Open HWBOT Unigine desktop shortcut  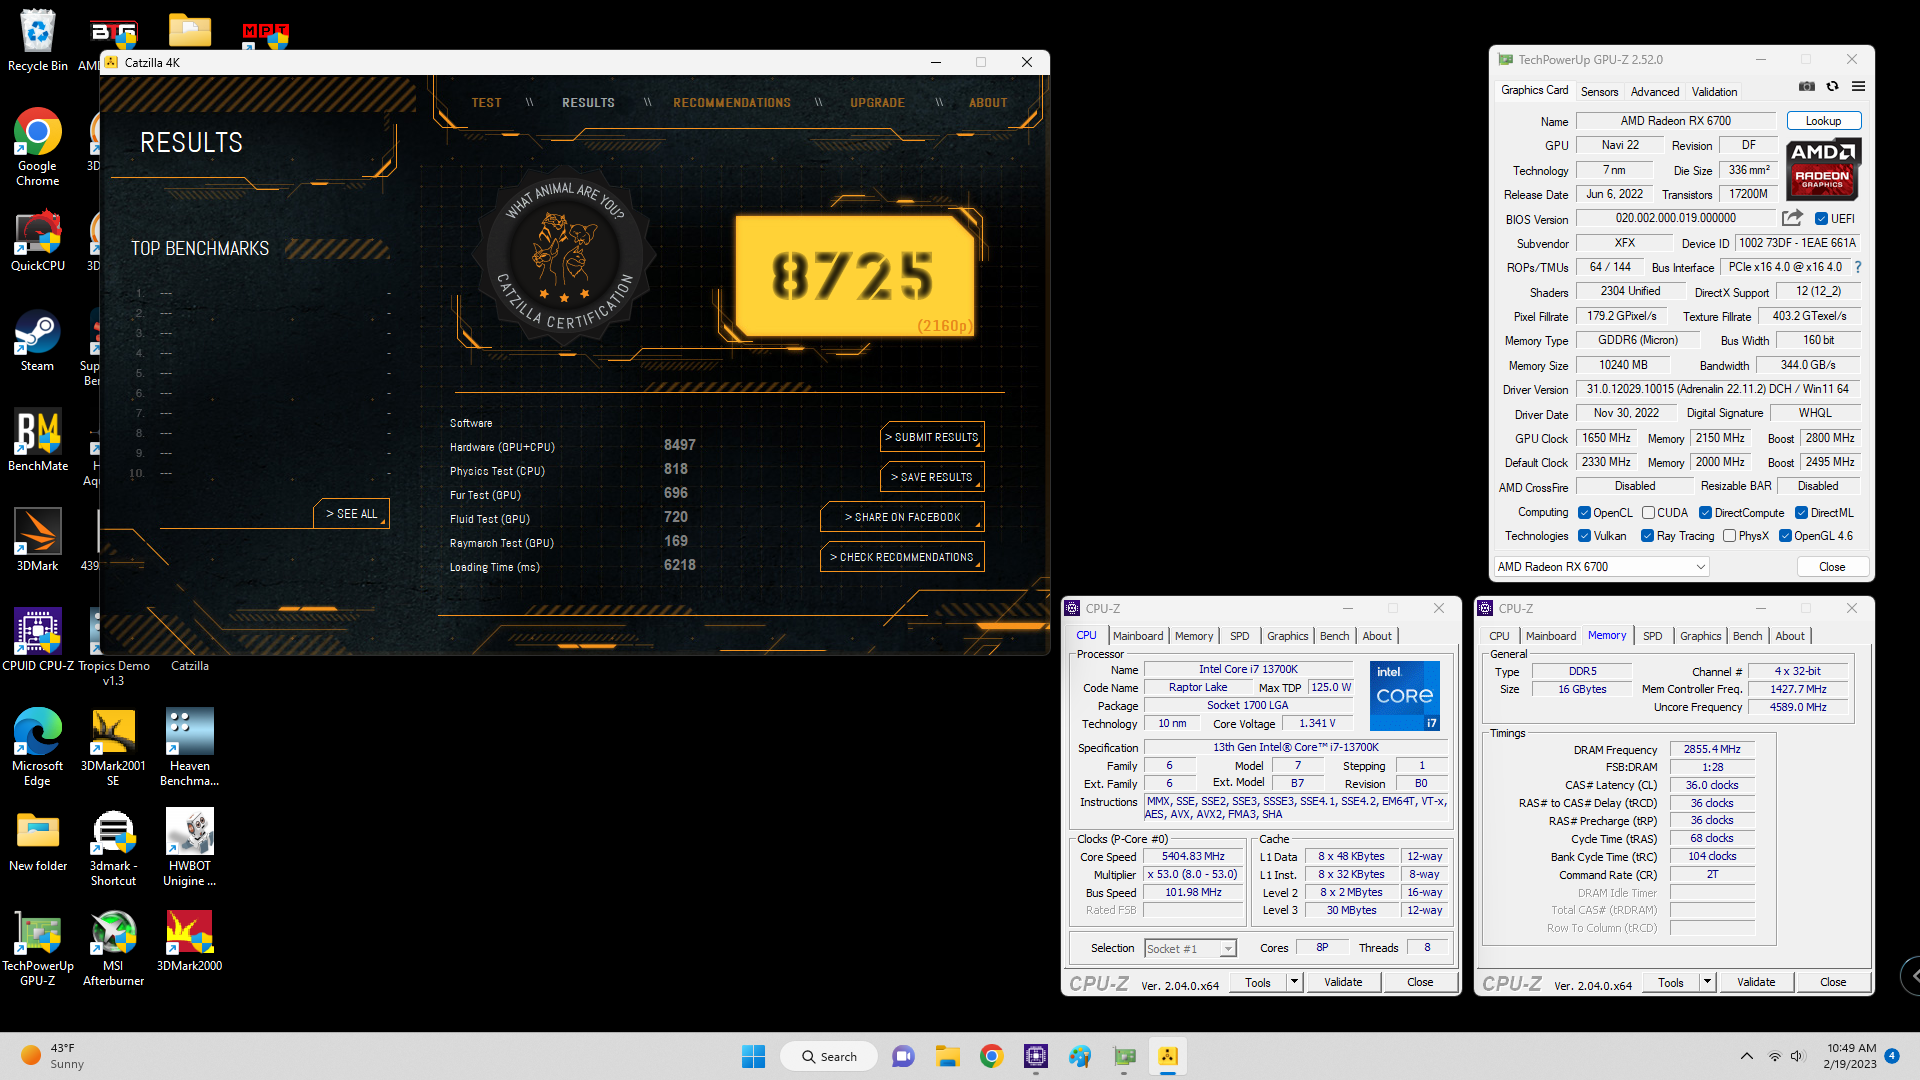click(189, 847)
